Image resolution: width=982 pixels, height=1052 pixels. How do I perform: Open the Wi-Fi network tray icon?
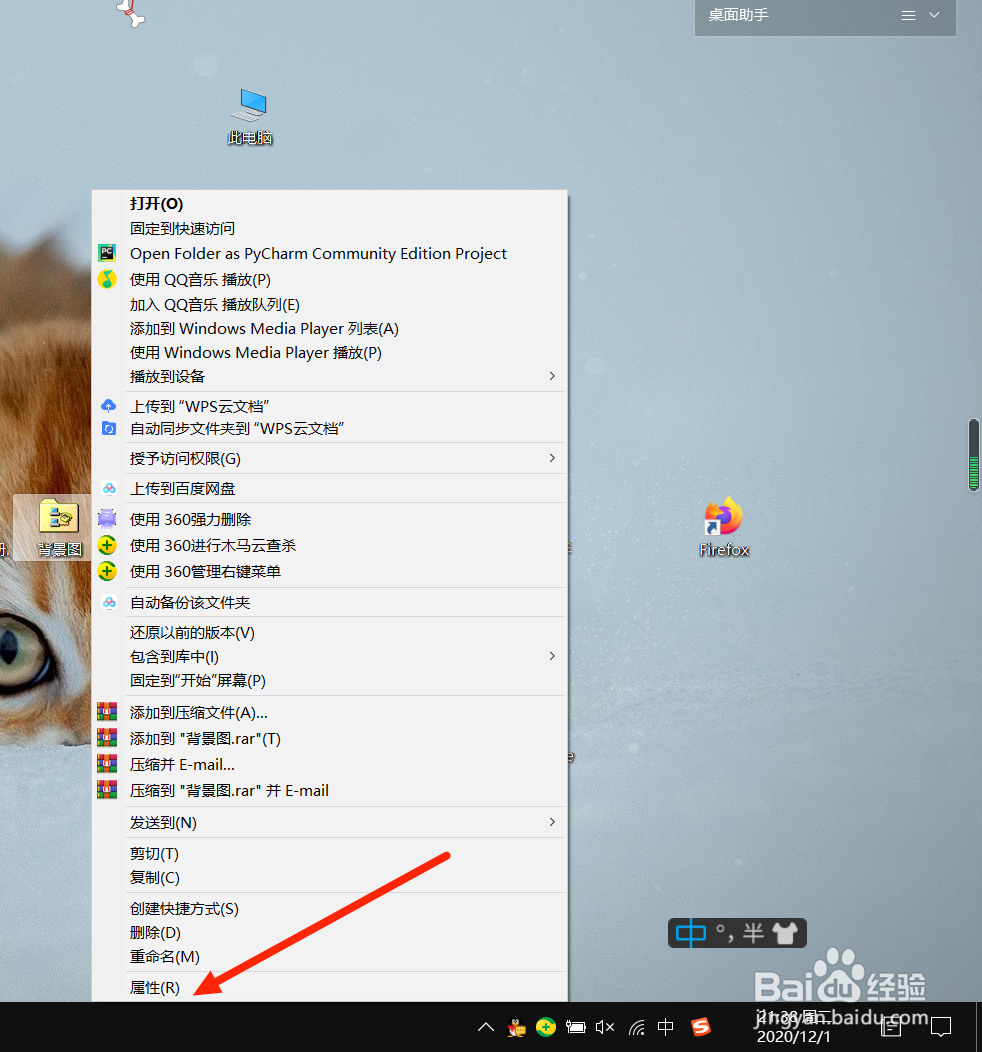637,1027
